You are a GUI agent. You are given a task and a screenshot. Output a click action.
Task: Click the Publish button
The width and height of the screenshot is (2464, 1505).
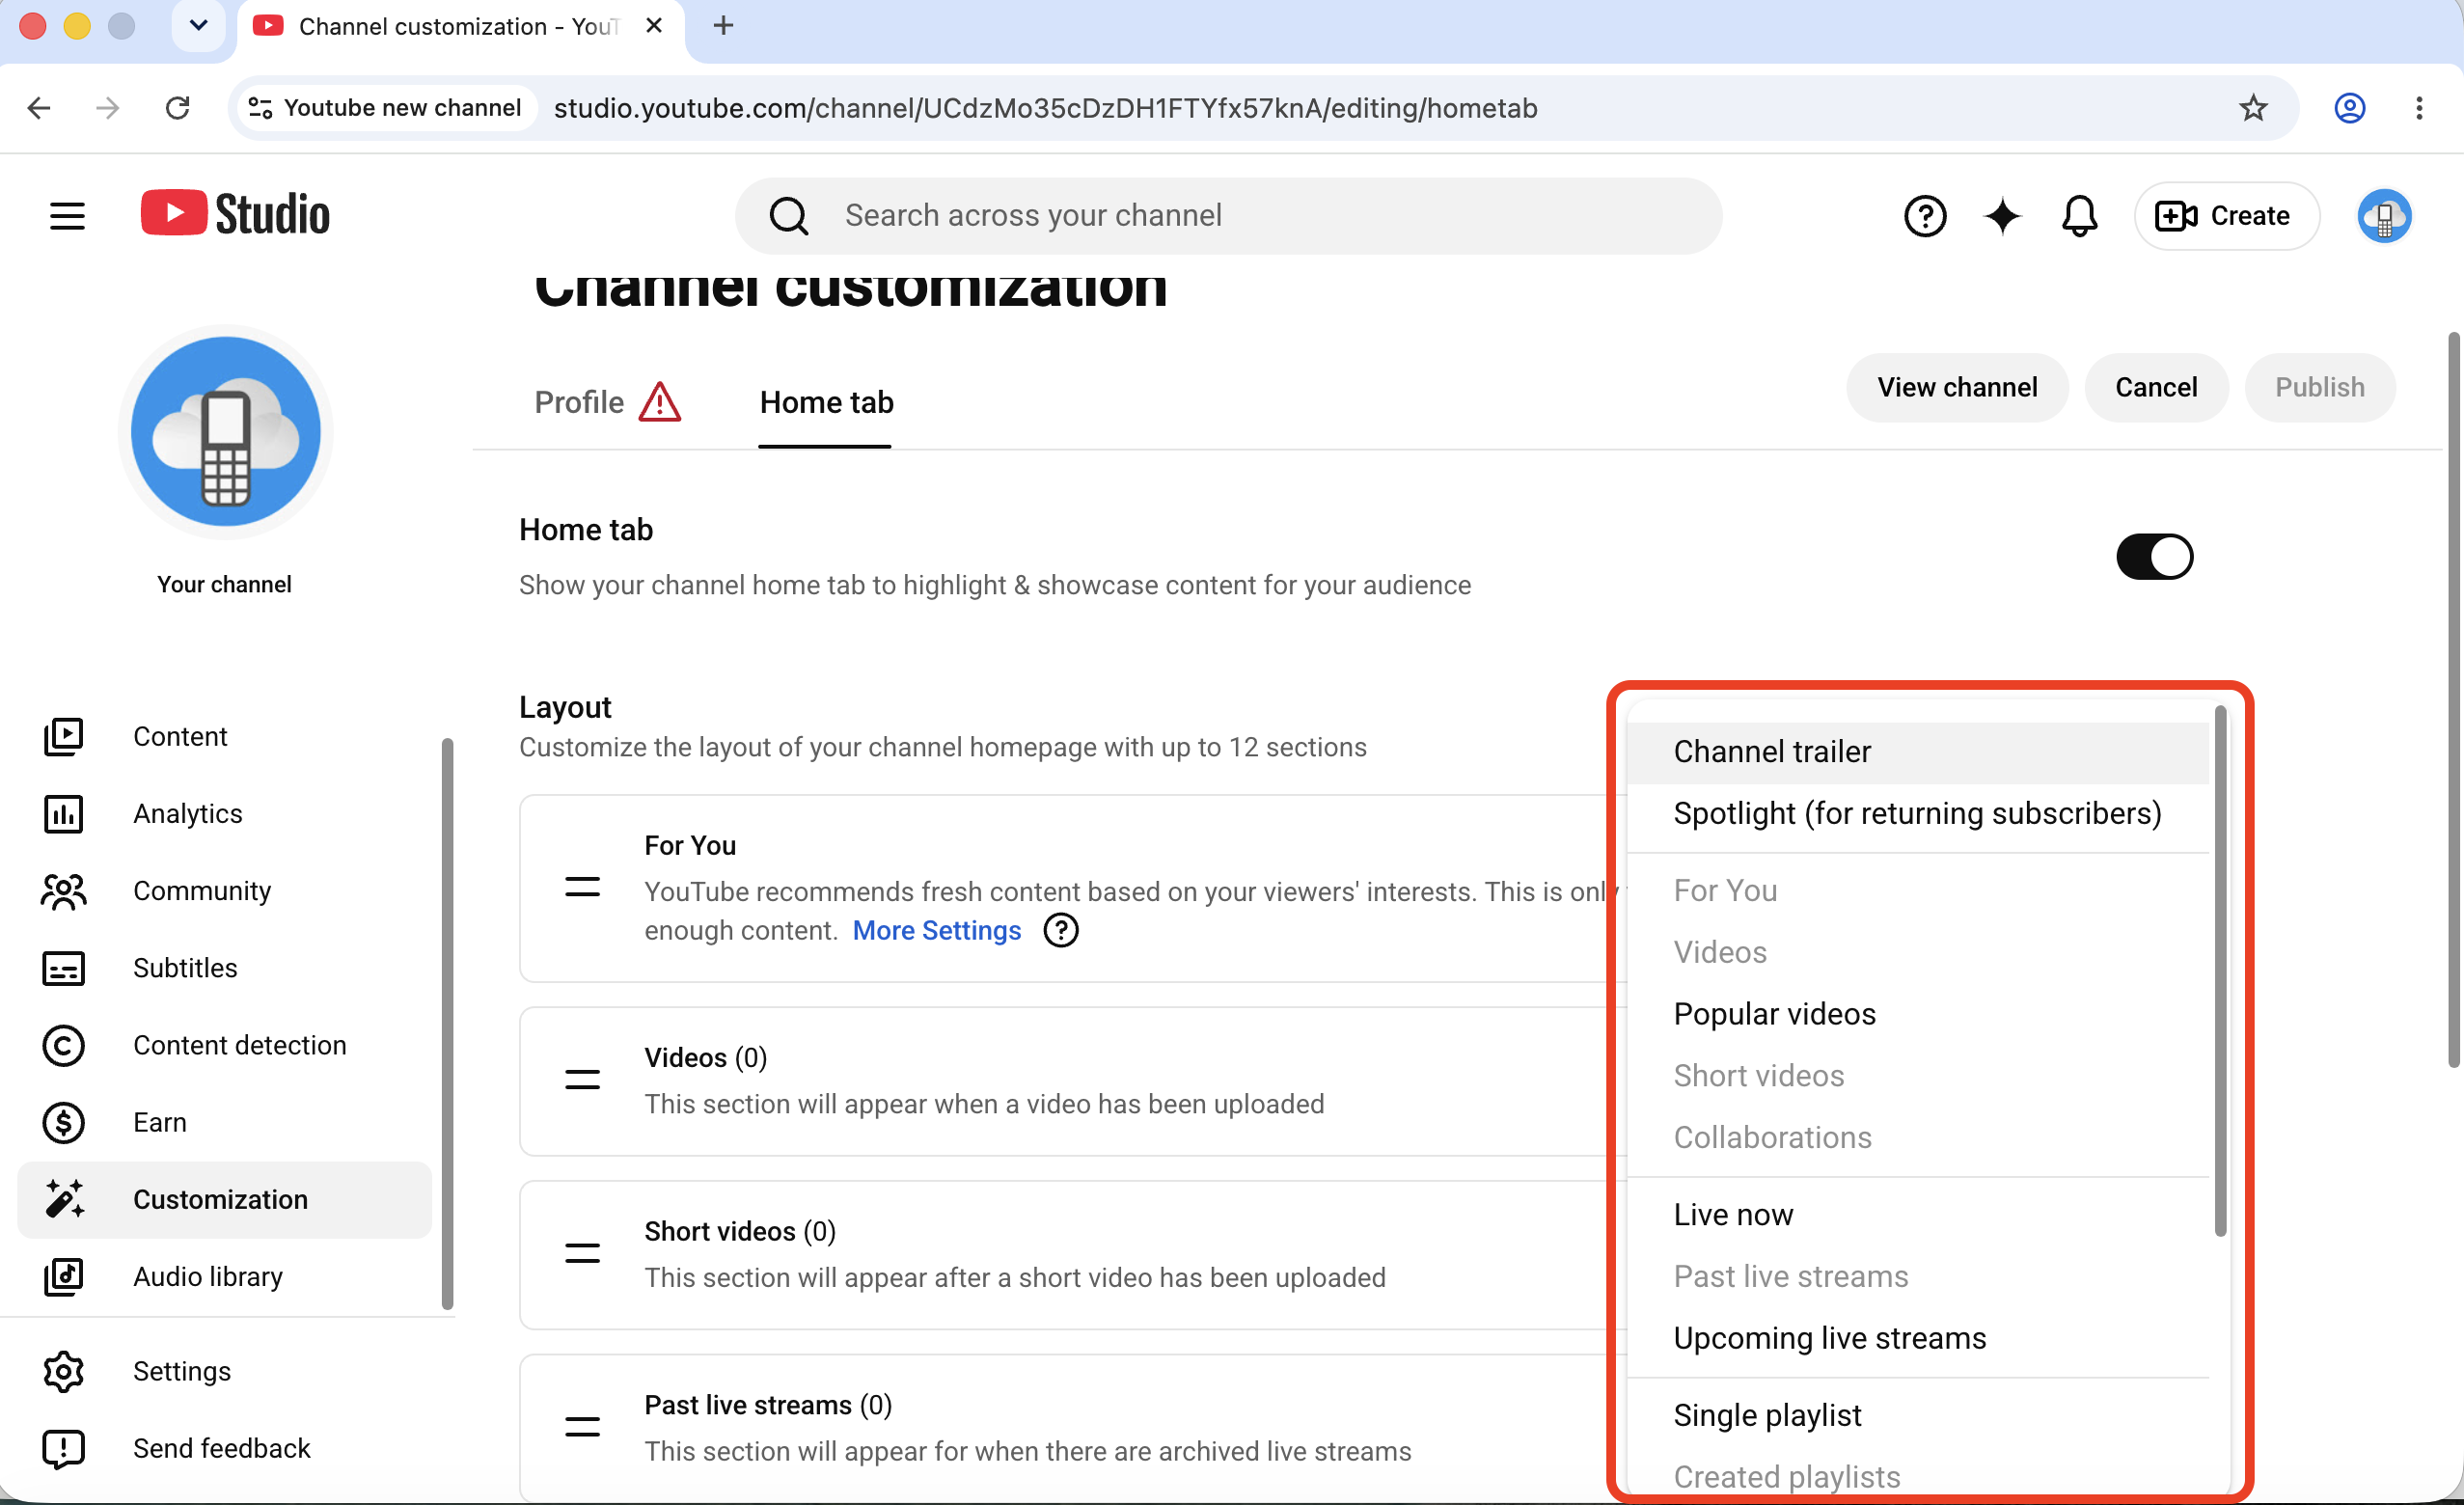tap(2320, 387)
